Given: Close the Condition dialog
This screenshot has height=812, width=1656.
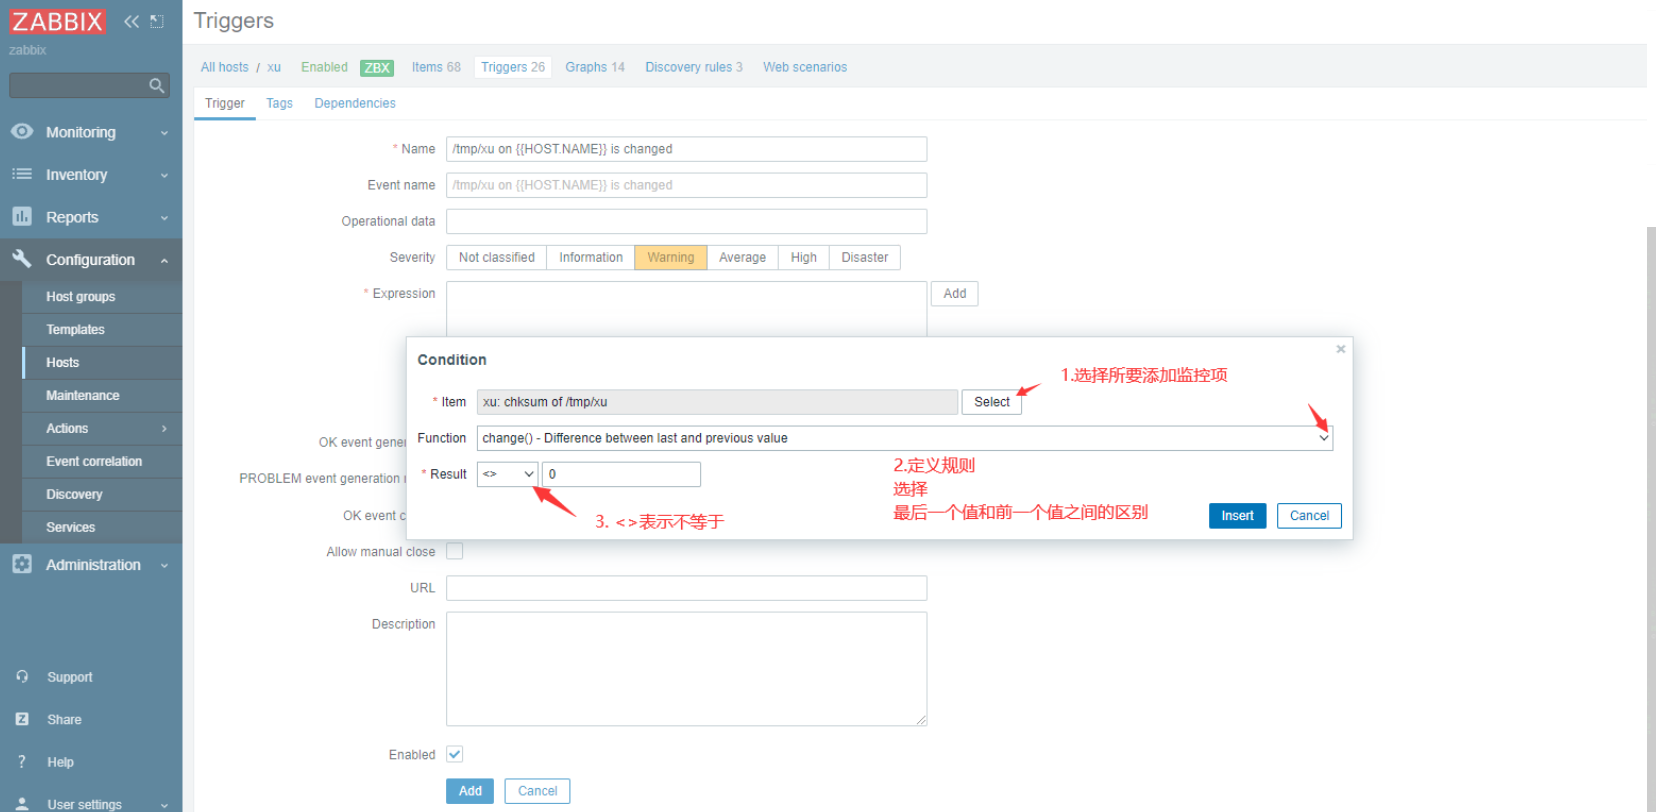Looking at the screenshot, I should click(x=1341, y=349).
